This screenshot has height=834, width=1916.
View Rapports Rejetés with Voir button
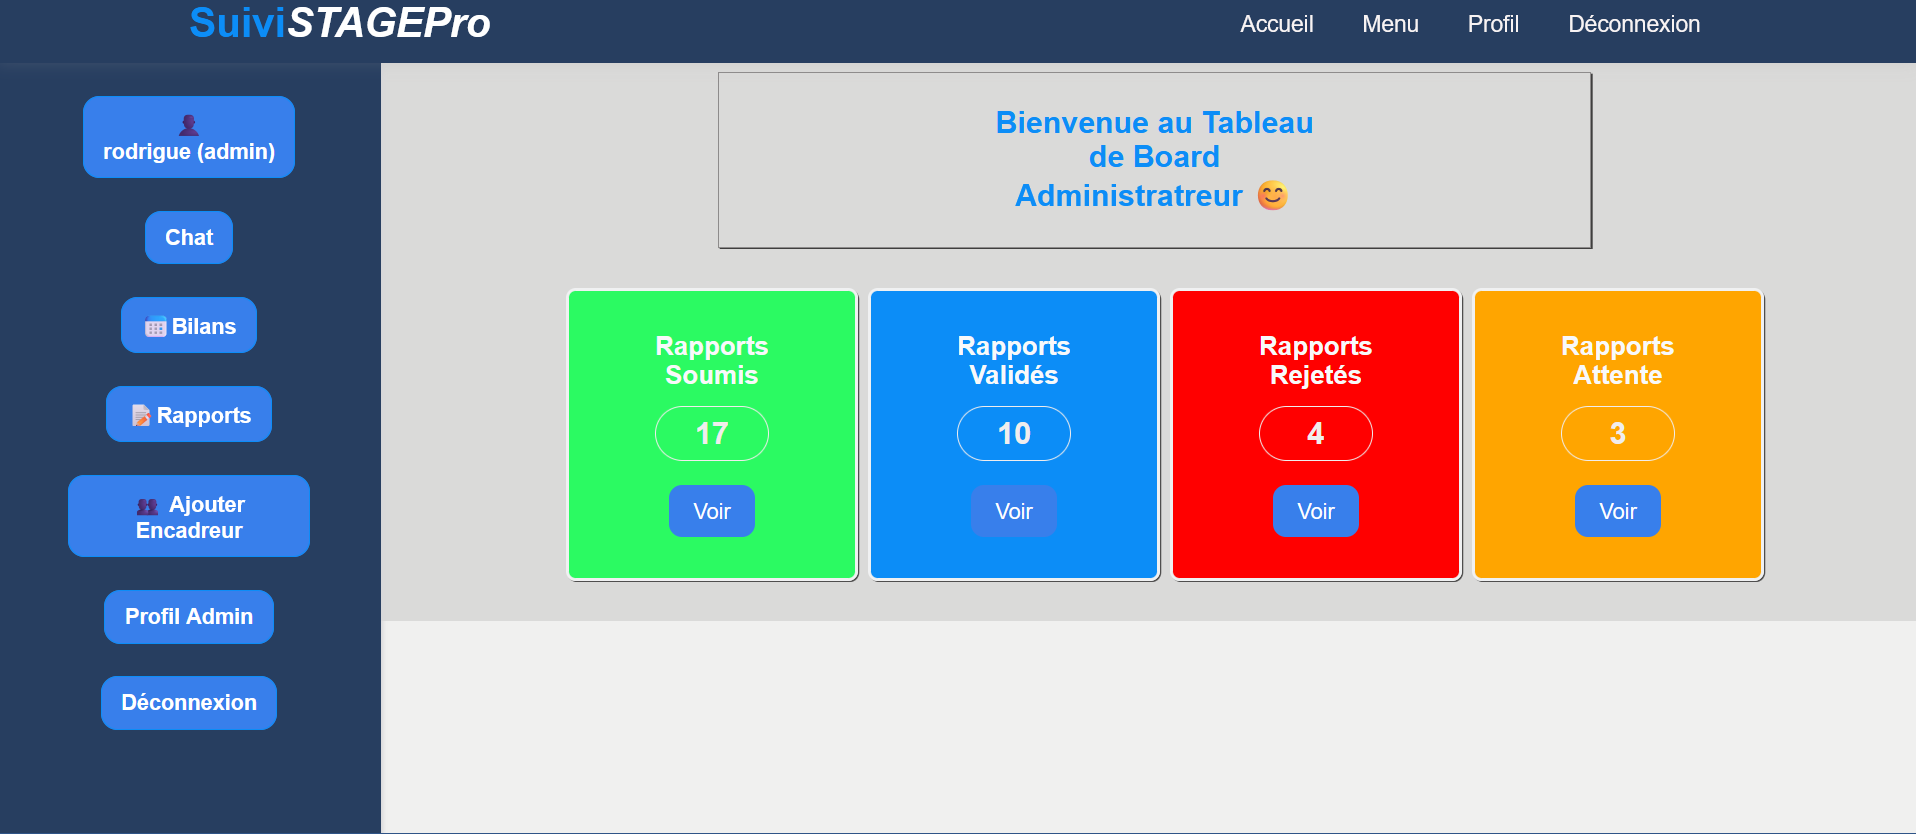1316,511
